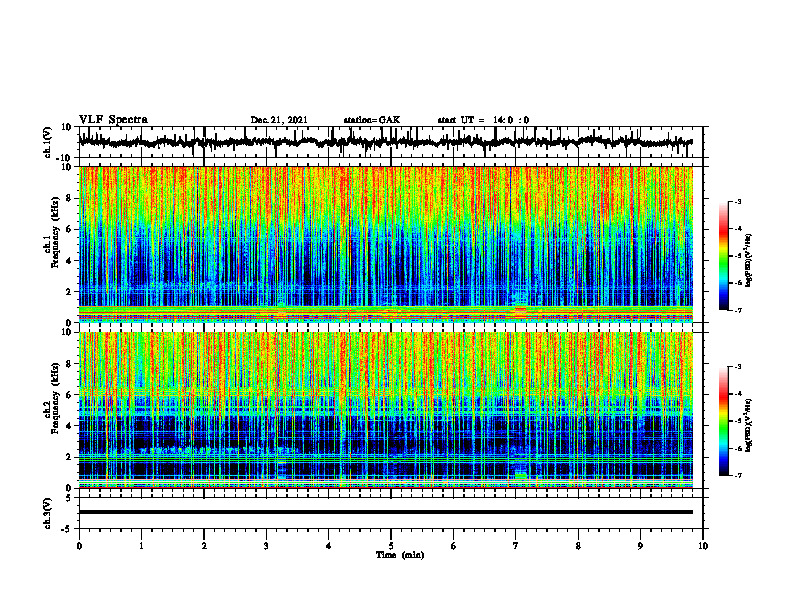Screen dimensions: 792x612
Task: Click the "4" frequency tick on ch.2 axis
Action: click(70, 426)
